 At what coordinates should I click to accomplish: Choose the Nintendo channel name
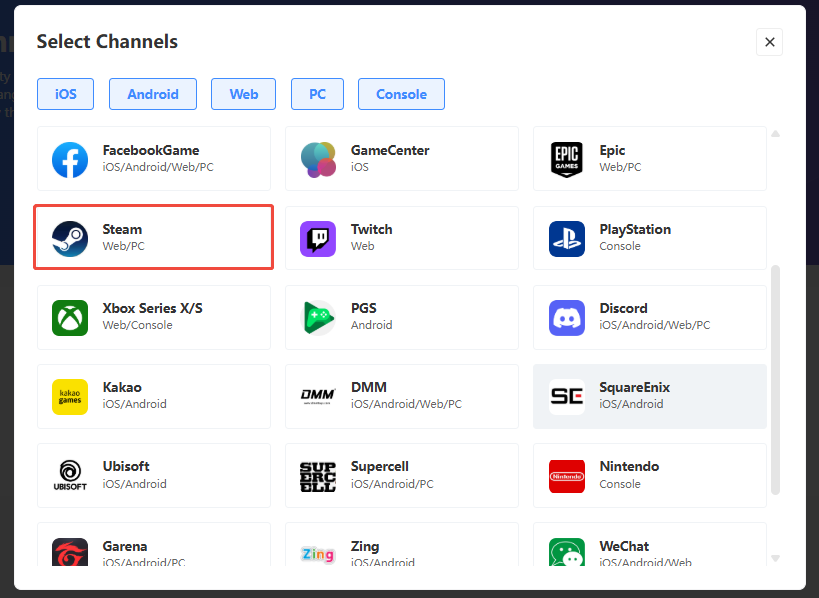coord(629,466)
